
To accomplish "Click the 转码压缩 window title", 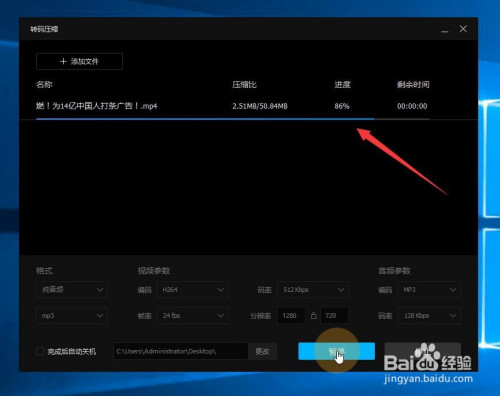I will point(44,29).
